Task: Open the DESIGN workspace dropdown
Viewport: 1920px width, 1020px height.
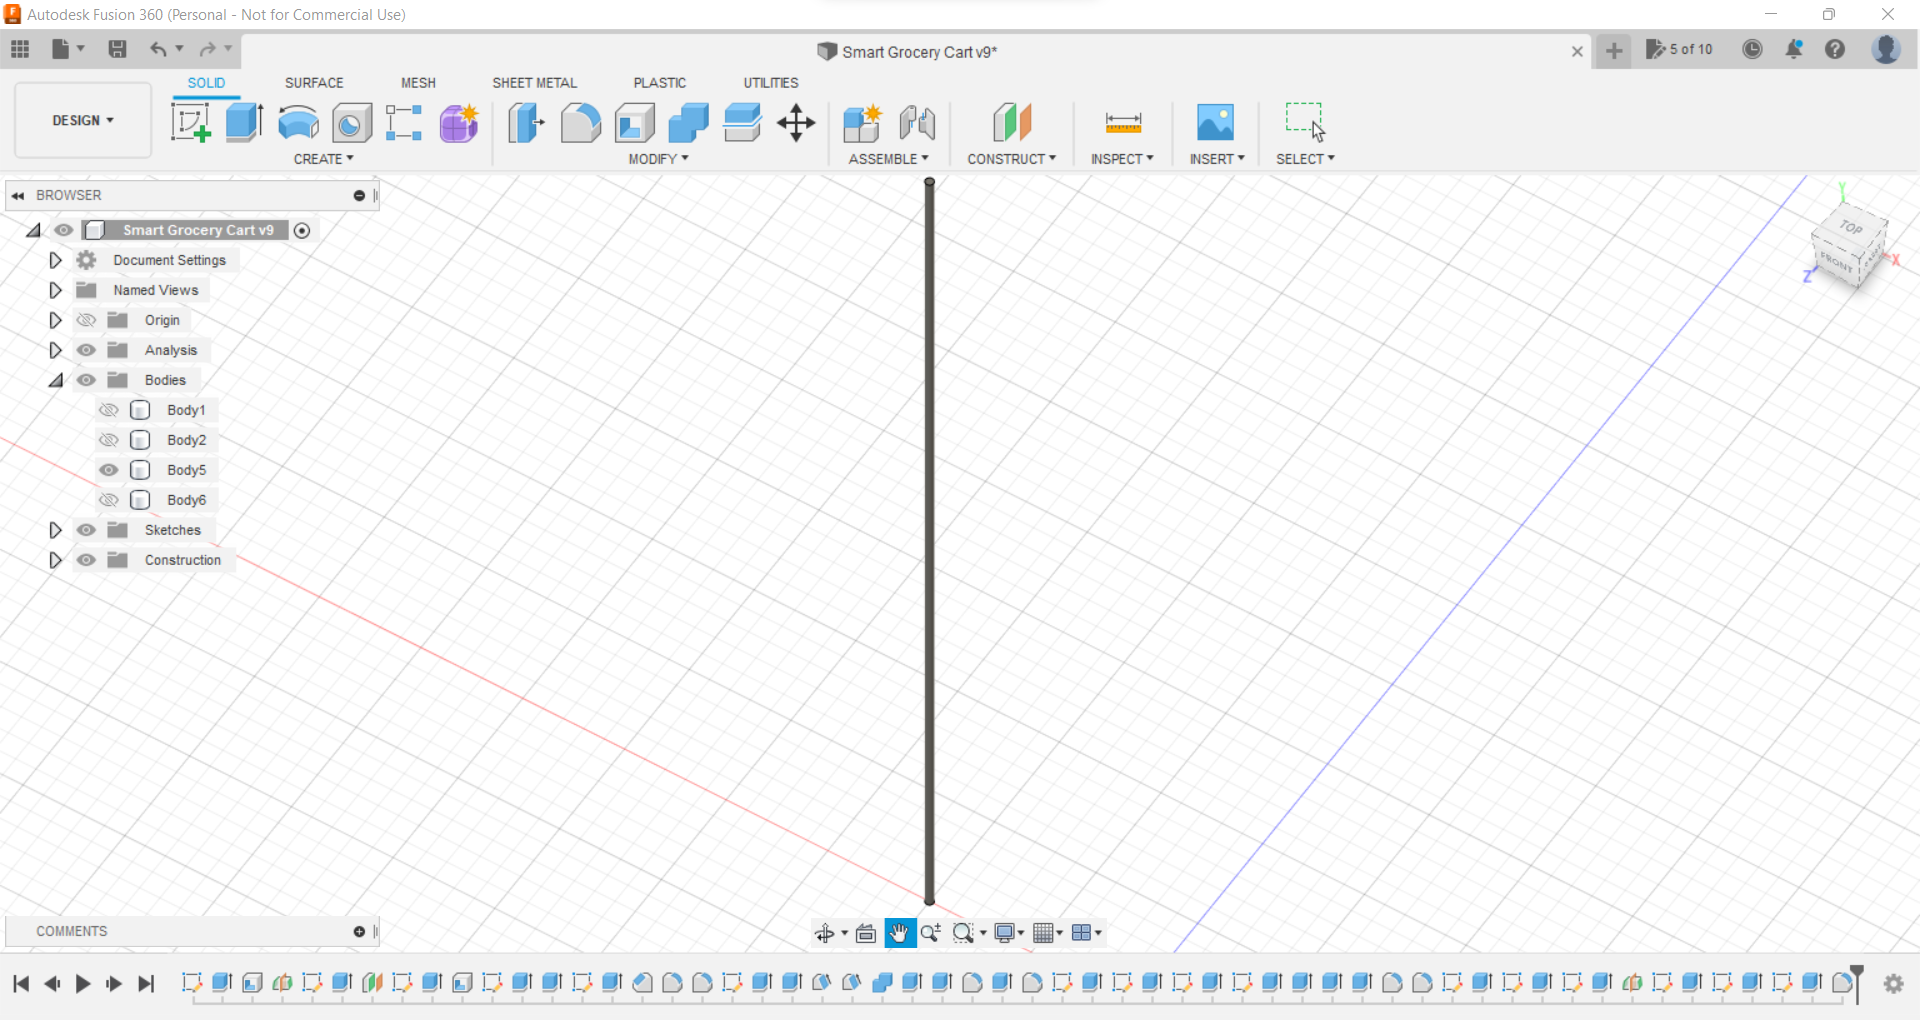Action: tap(82, 120)
